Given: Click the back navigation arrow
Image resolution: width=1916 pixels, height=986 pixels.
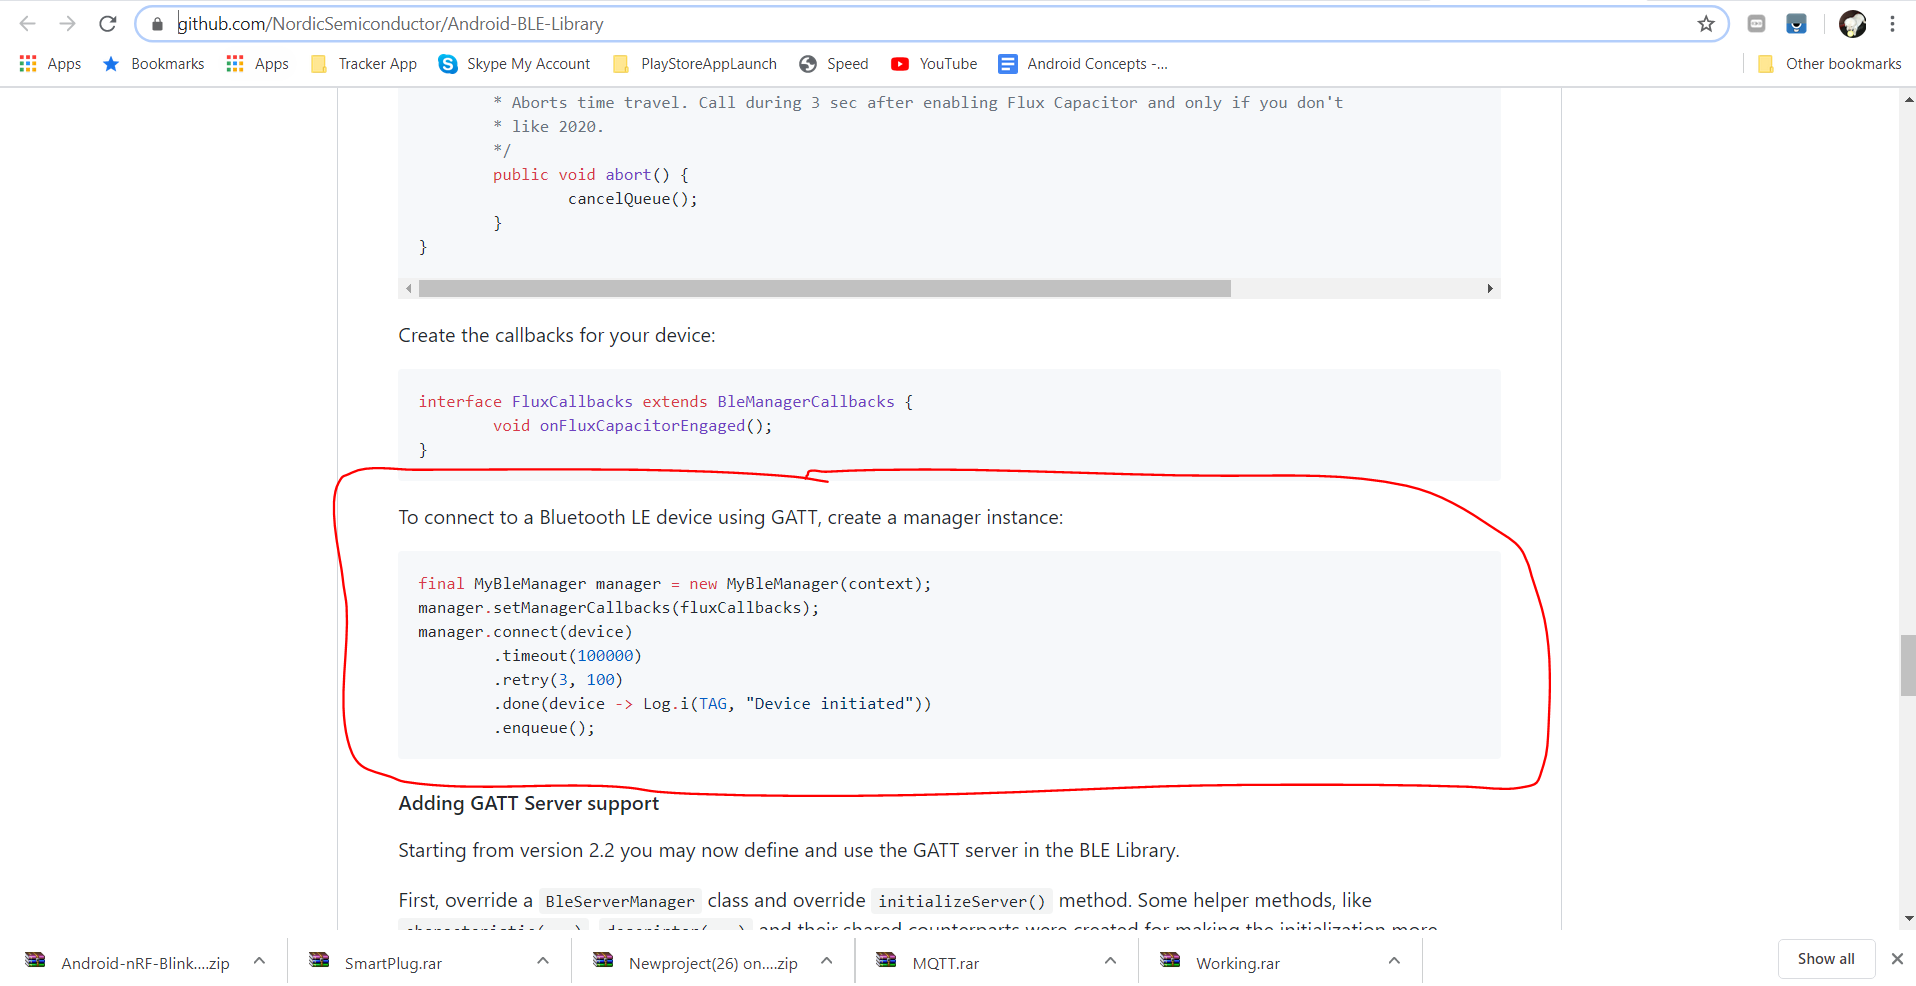Looking at the screenshot, I should click(27, 23).
